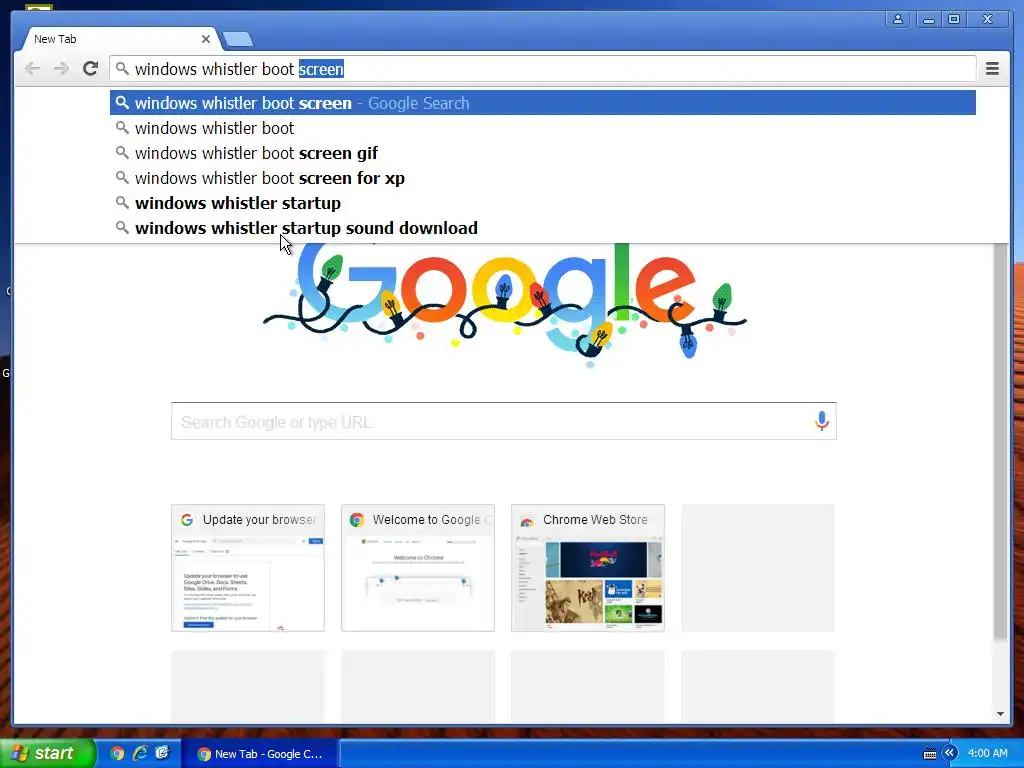Launch Chrome from the quick launch bar

(x=117, y=754)
